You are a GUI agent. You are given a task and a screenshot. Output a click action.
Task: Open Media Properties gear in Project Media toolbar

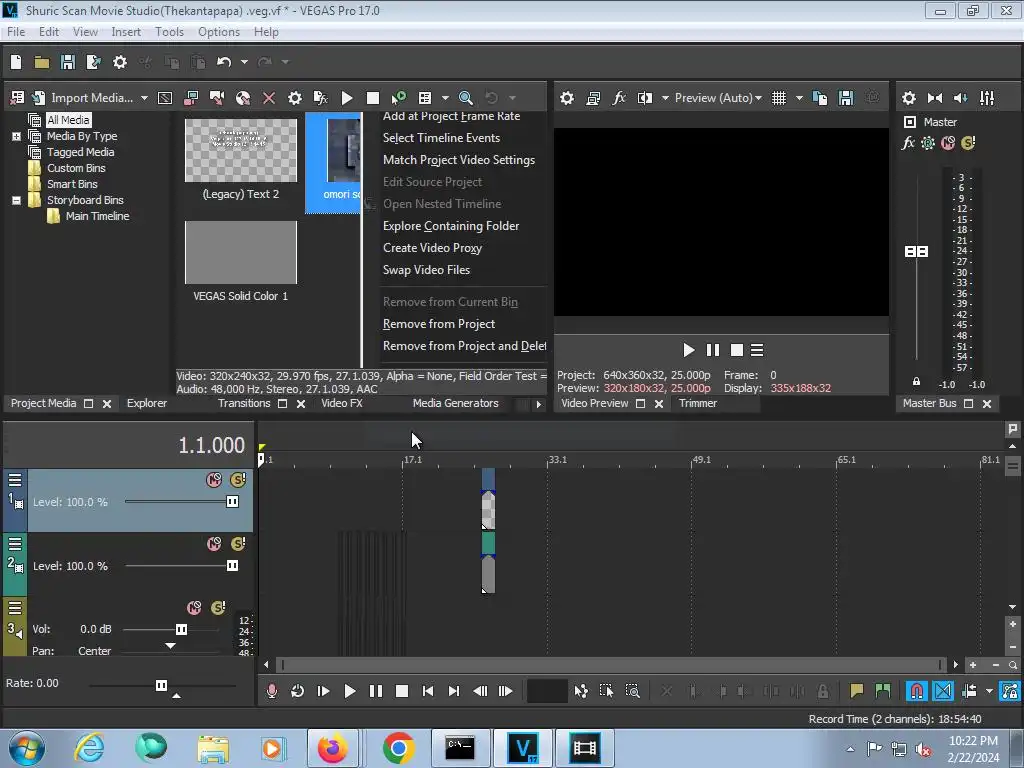(x=295, y=98)
